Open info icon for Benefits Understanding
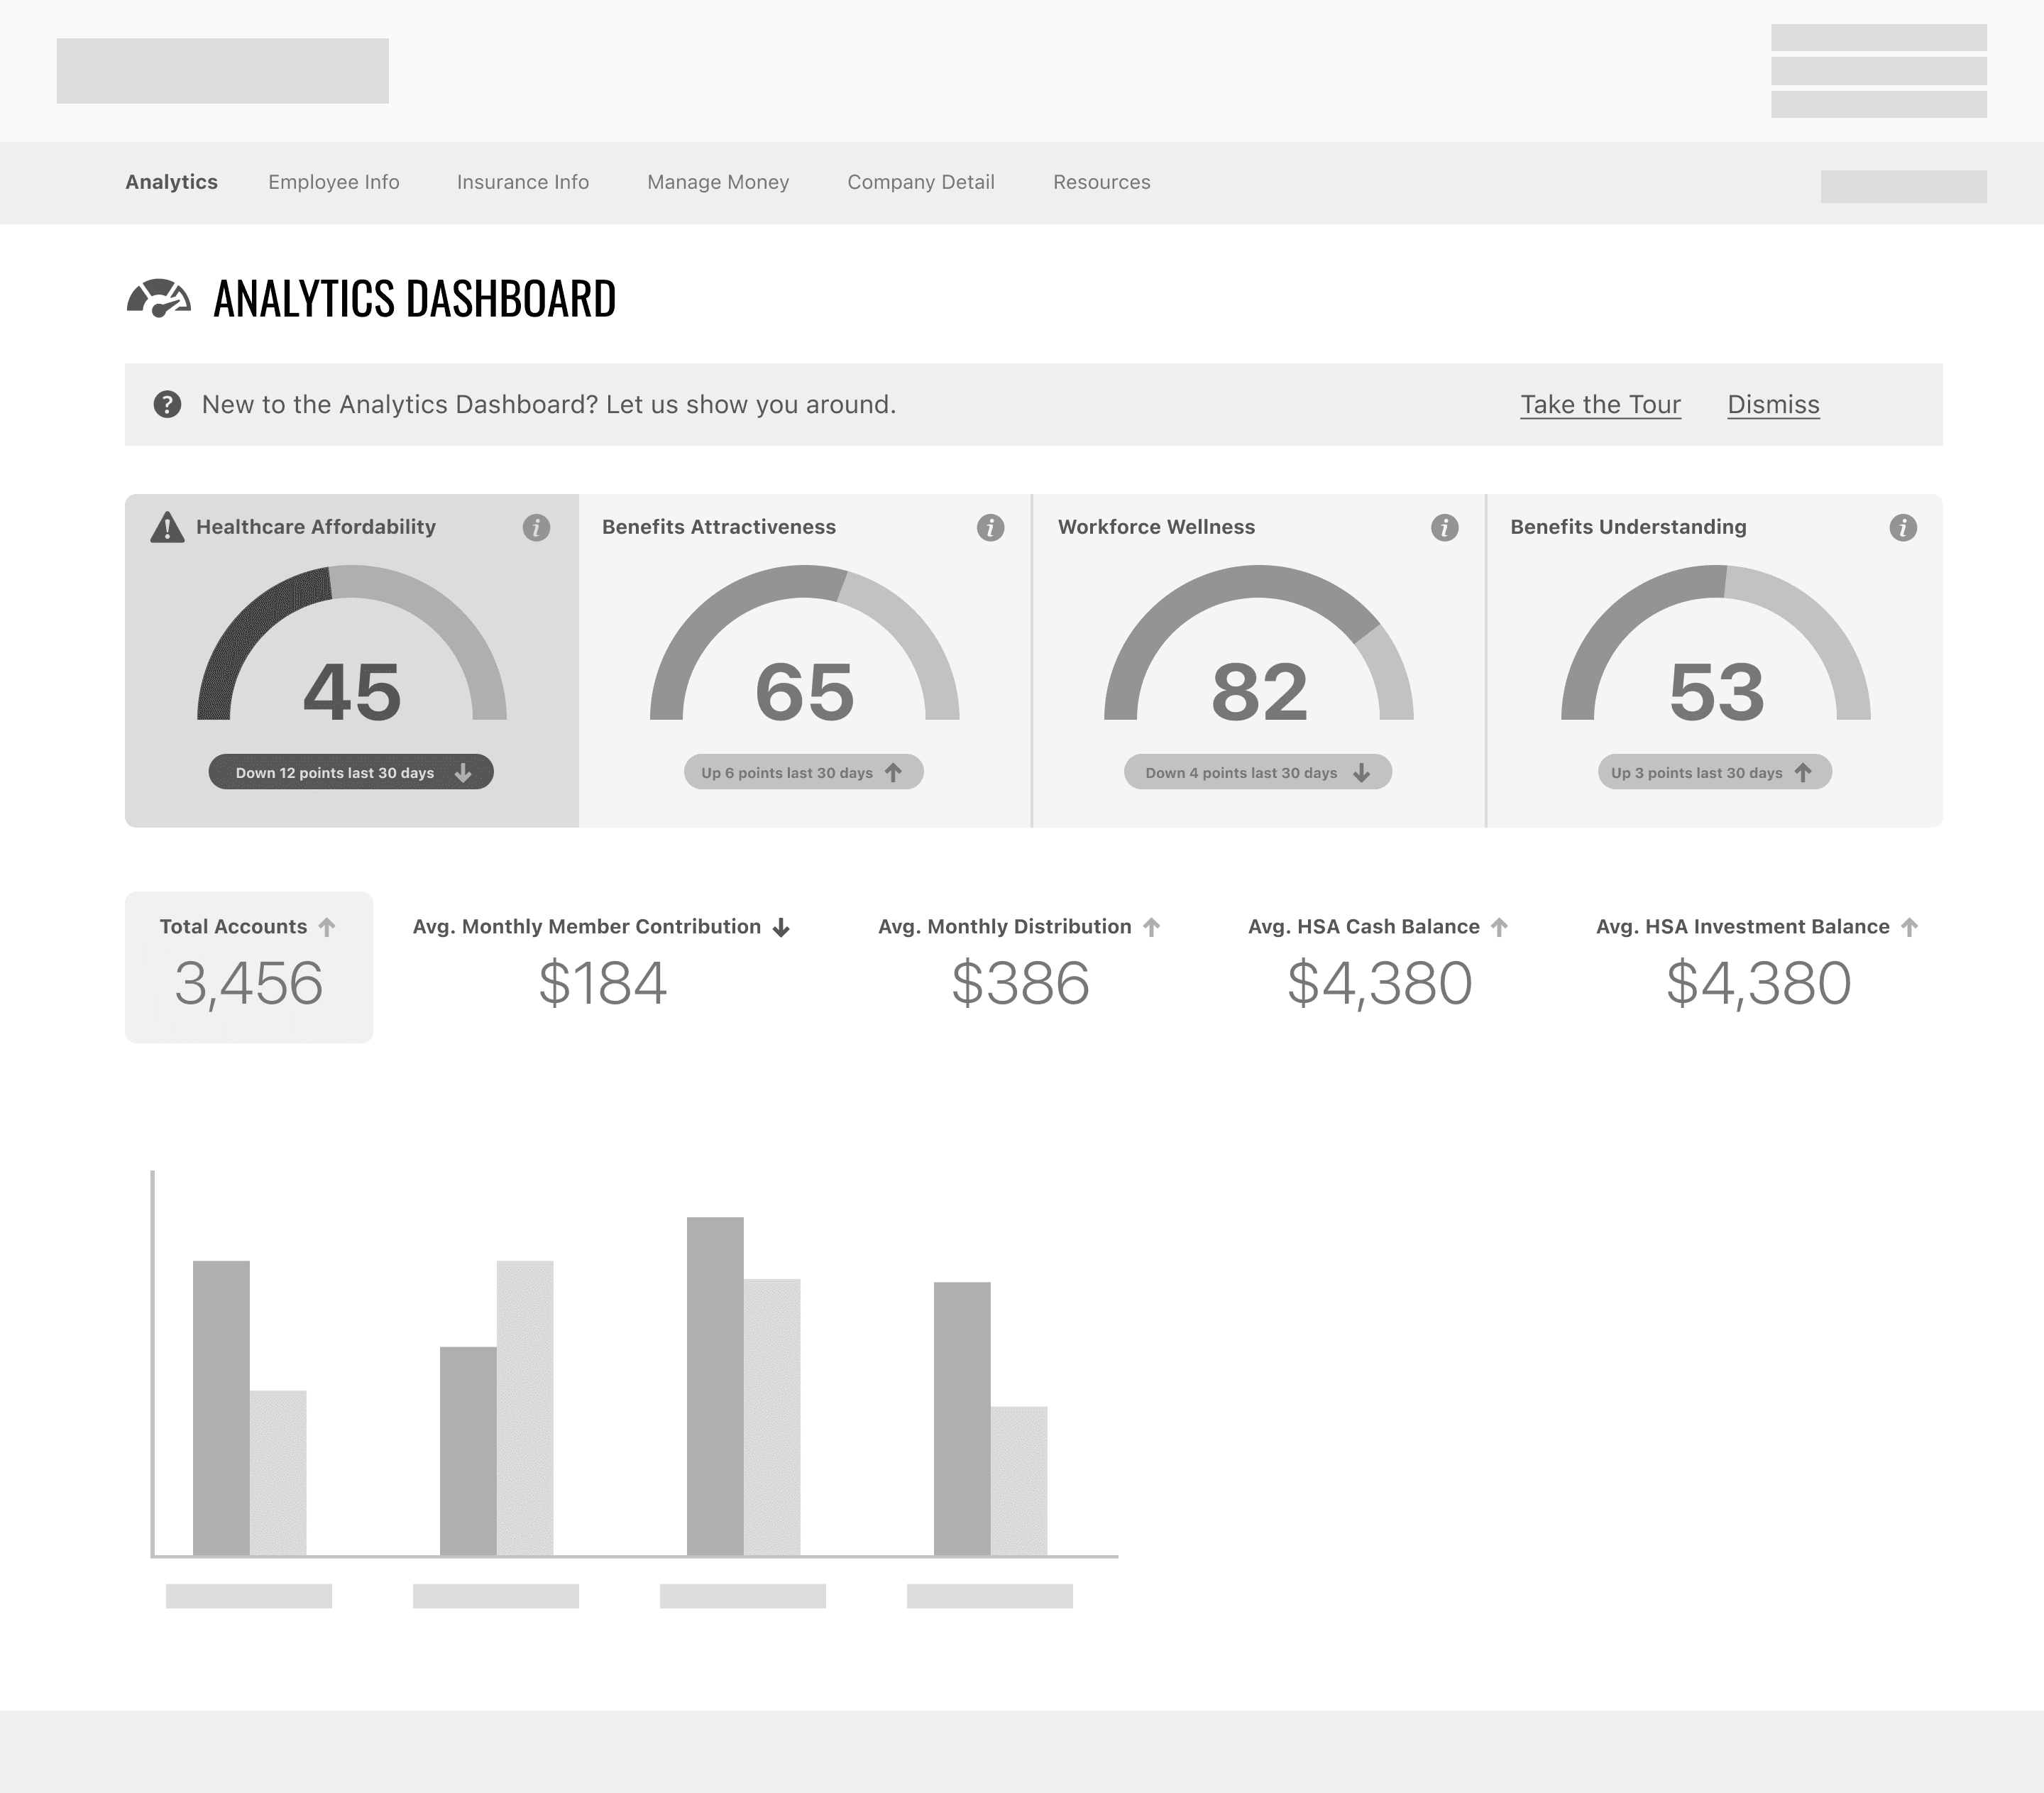 pyautogui.click(x=1902, y=527)
